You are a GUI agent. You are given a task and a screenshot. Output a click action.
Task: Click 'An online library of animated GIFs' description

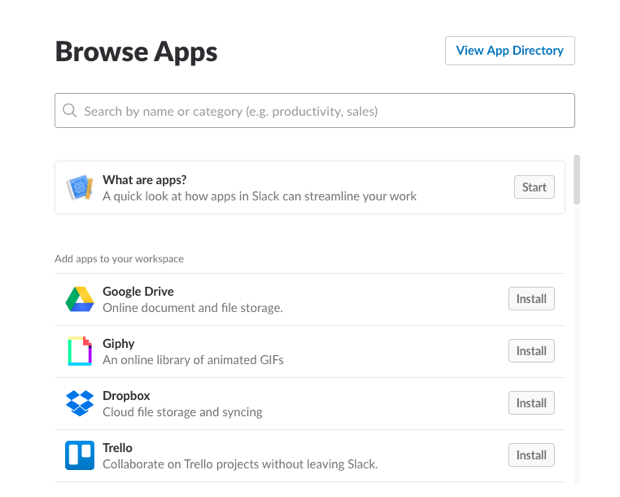(x=193, y=360)
